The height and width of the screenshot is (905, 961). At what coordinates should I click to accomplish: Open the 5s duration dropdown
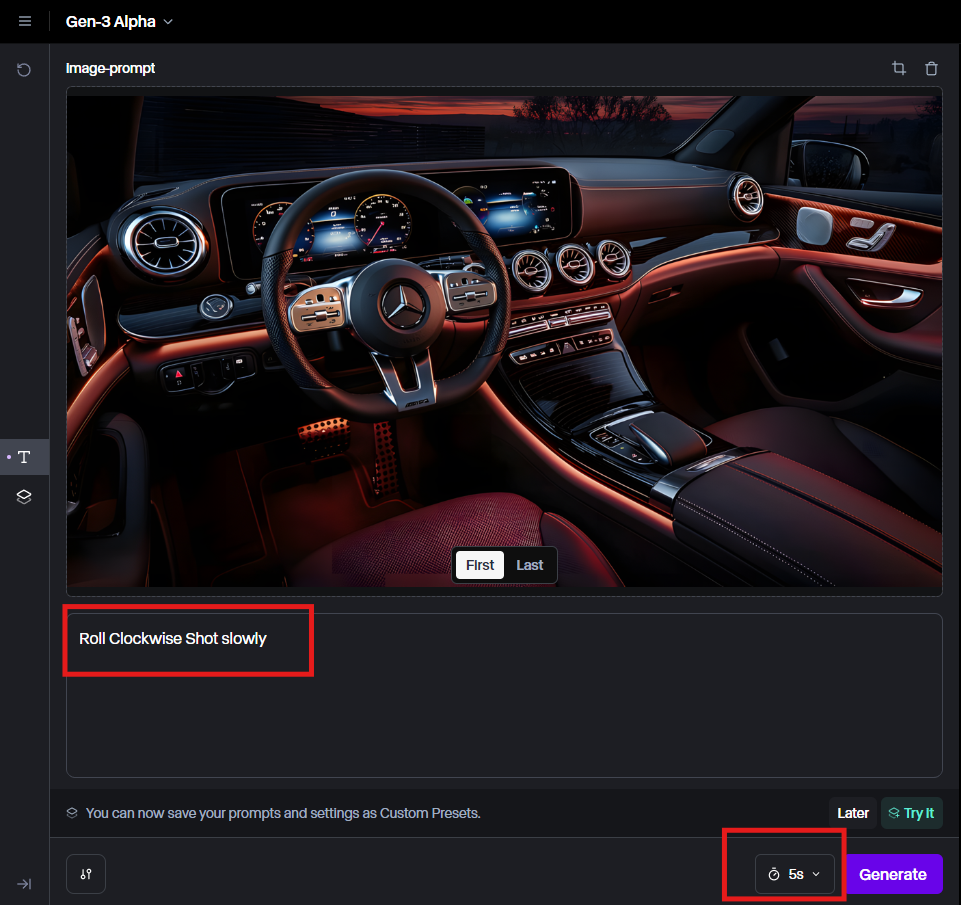click(795, 874)
